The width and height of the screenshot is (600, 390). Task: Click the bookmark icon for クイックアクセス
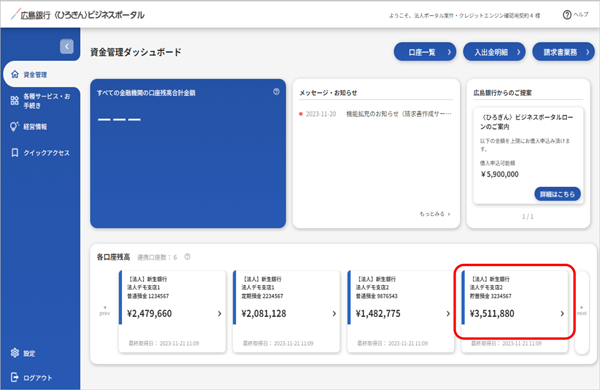point(15,153)
